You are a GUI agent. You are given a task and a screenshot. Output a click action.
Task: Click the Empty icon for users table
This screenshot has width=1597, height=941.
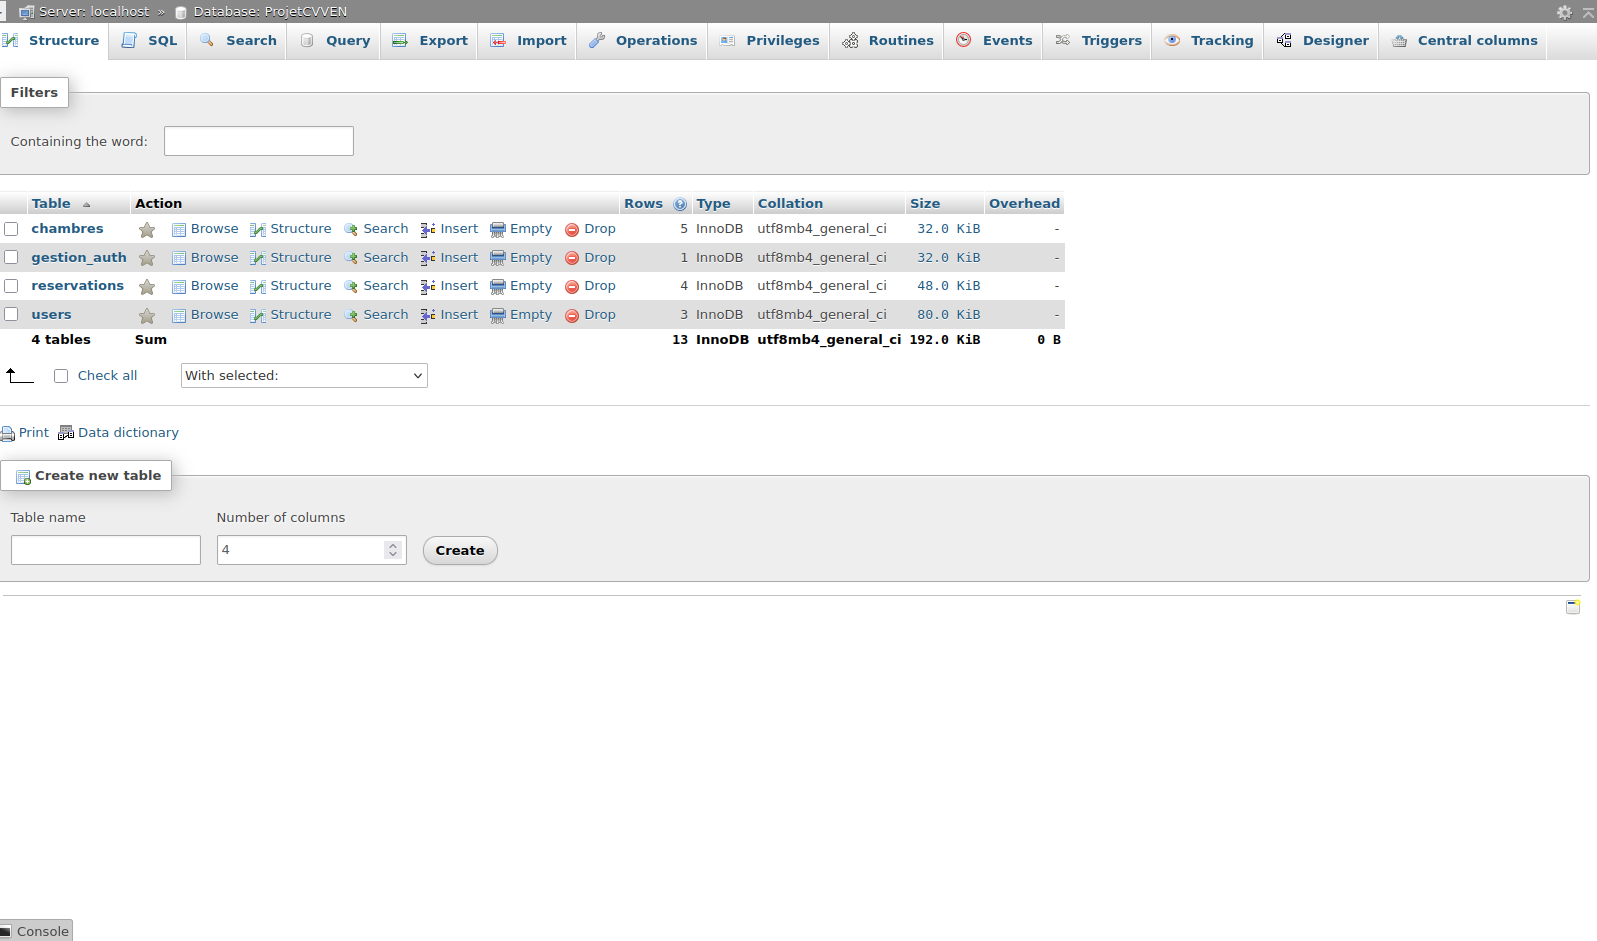pos(498,316)
